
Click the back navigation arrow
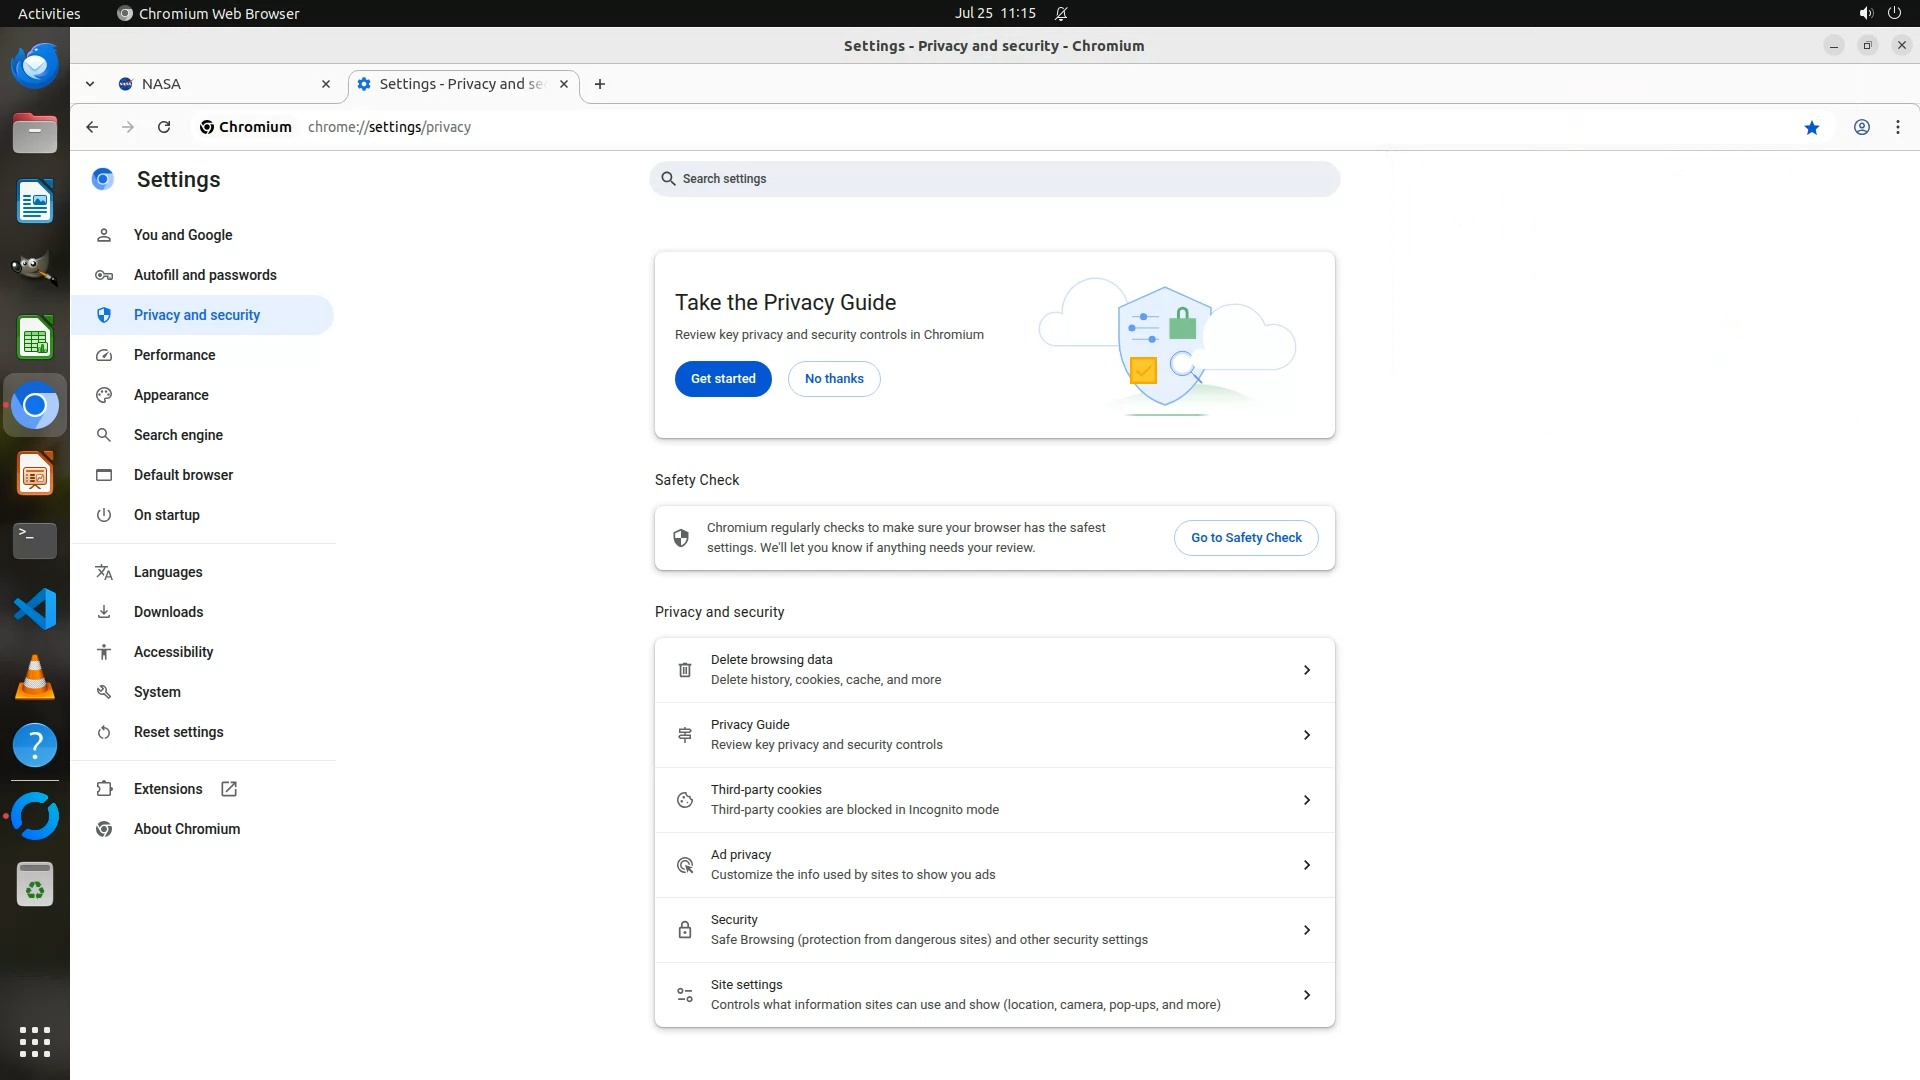tap(92, 127)
